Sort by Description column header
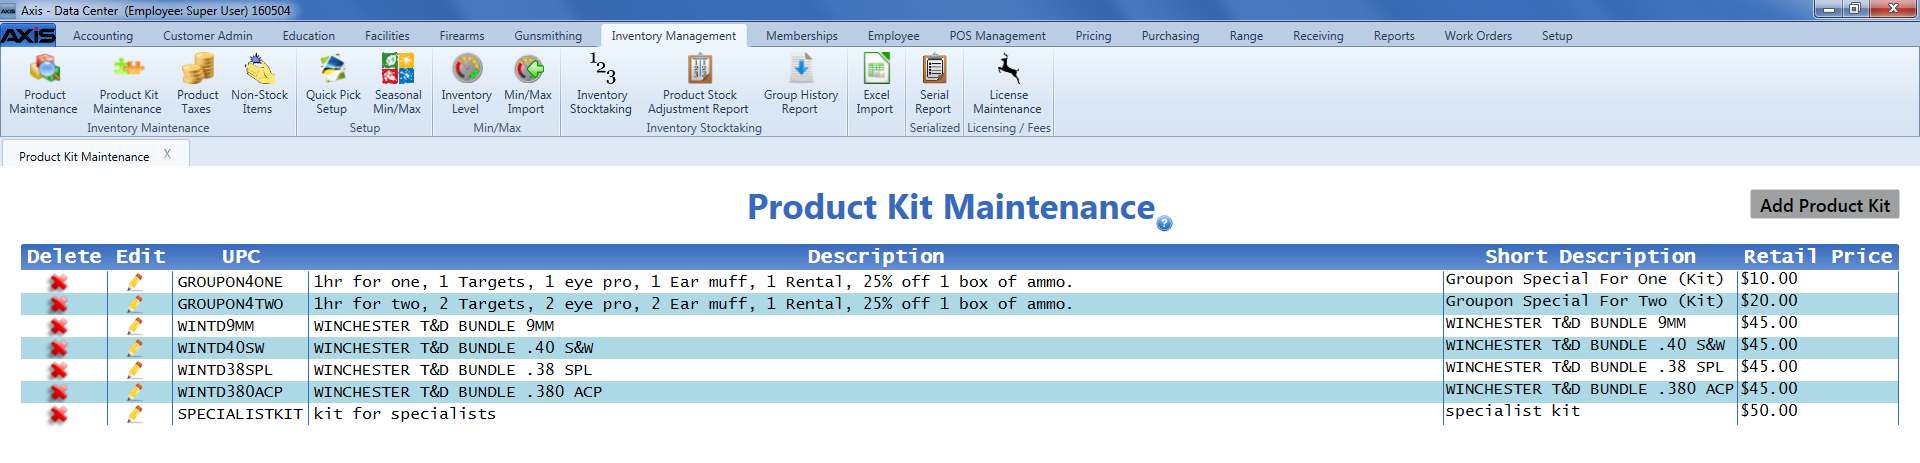The width and height of the screenshot is (1920, 463). tap(876, 257)
